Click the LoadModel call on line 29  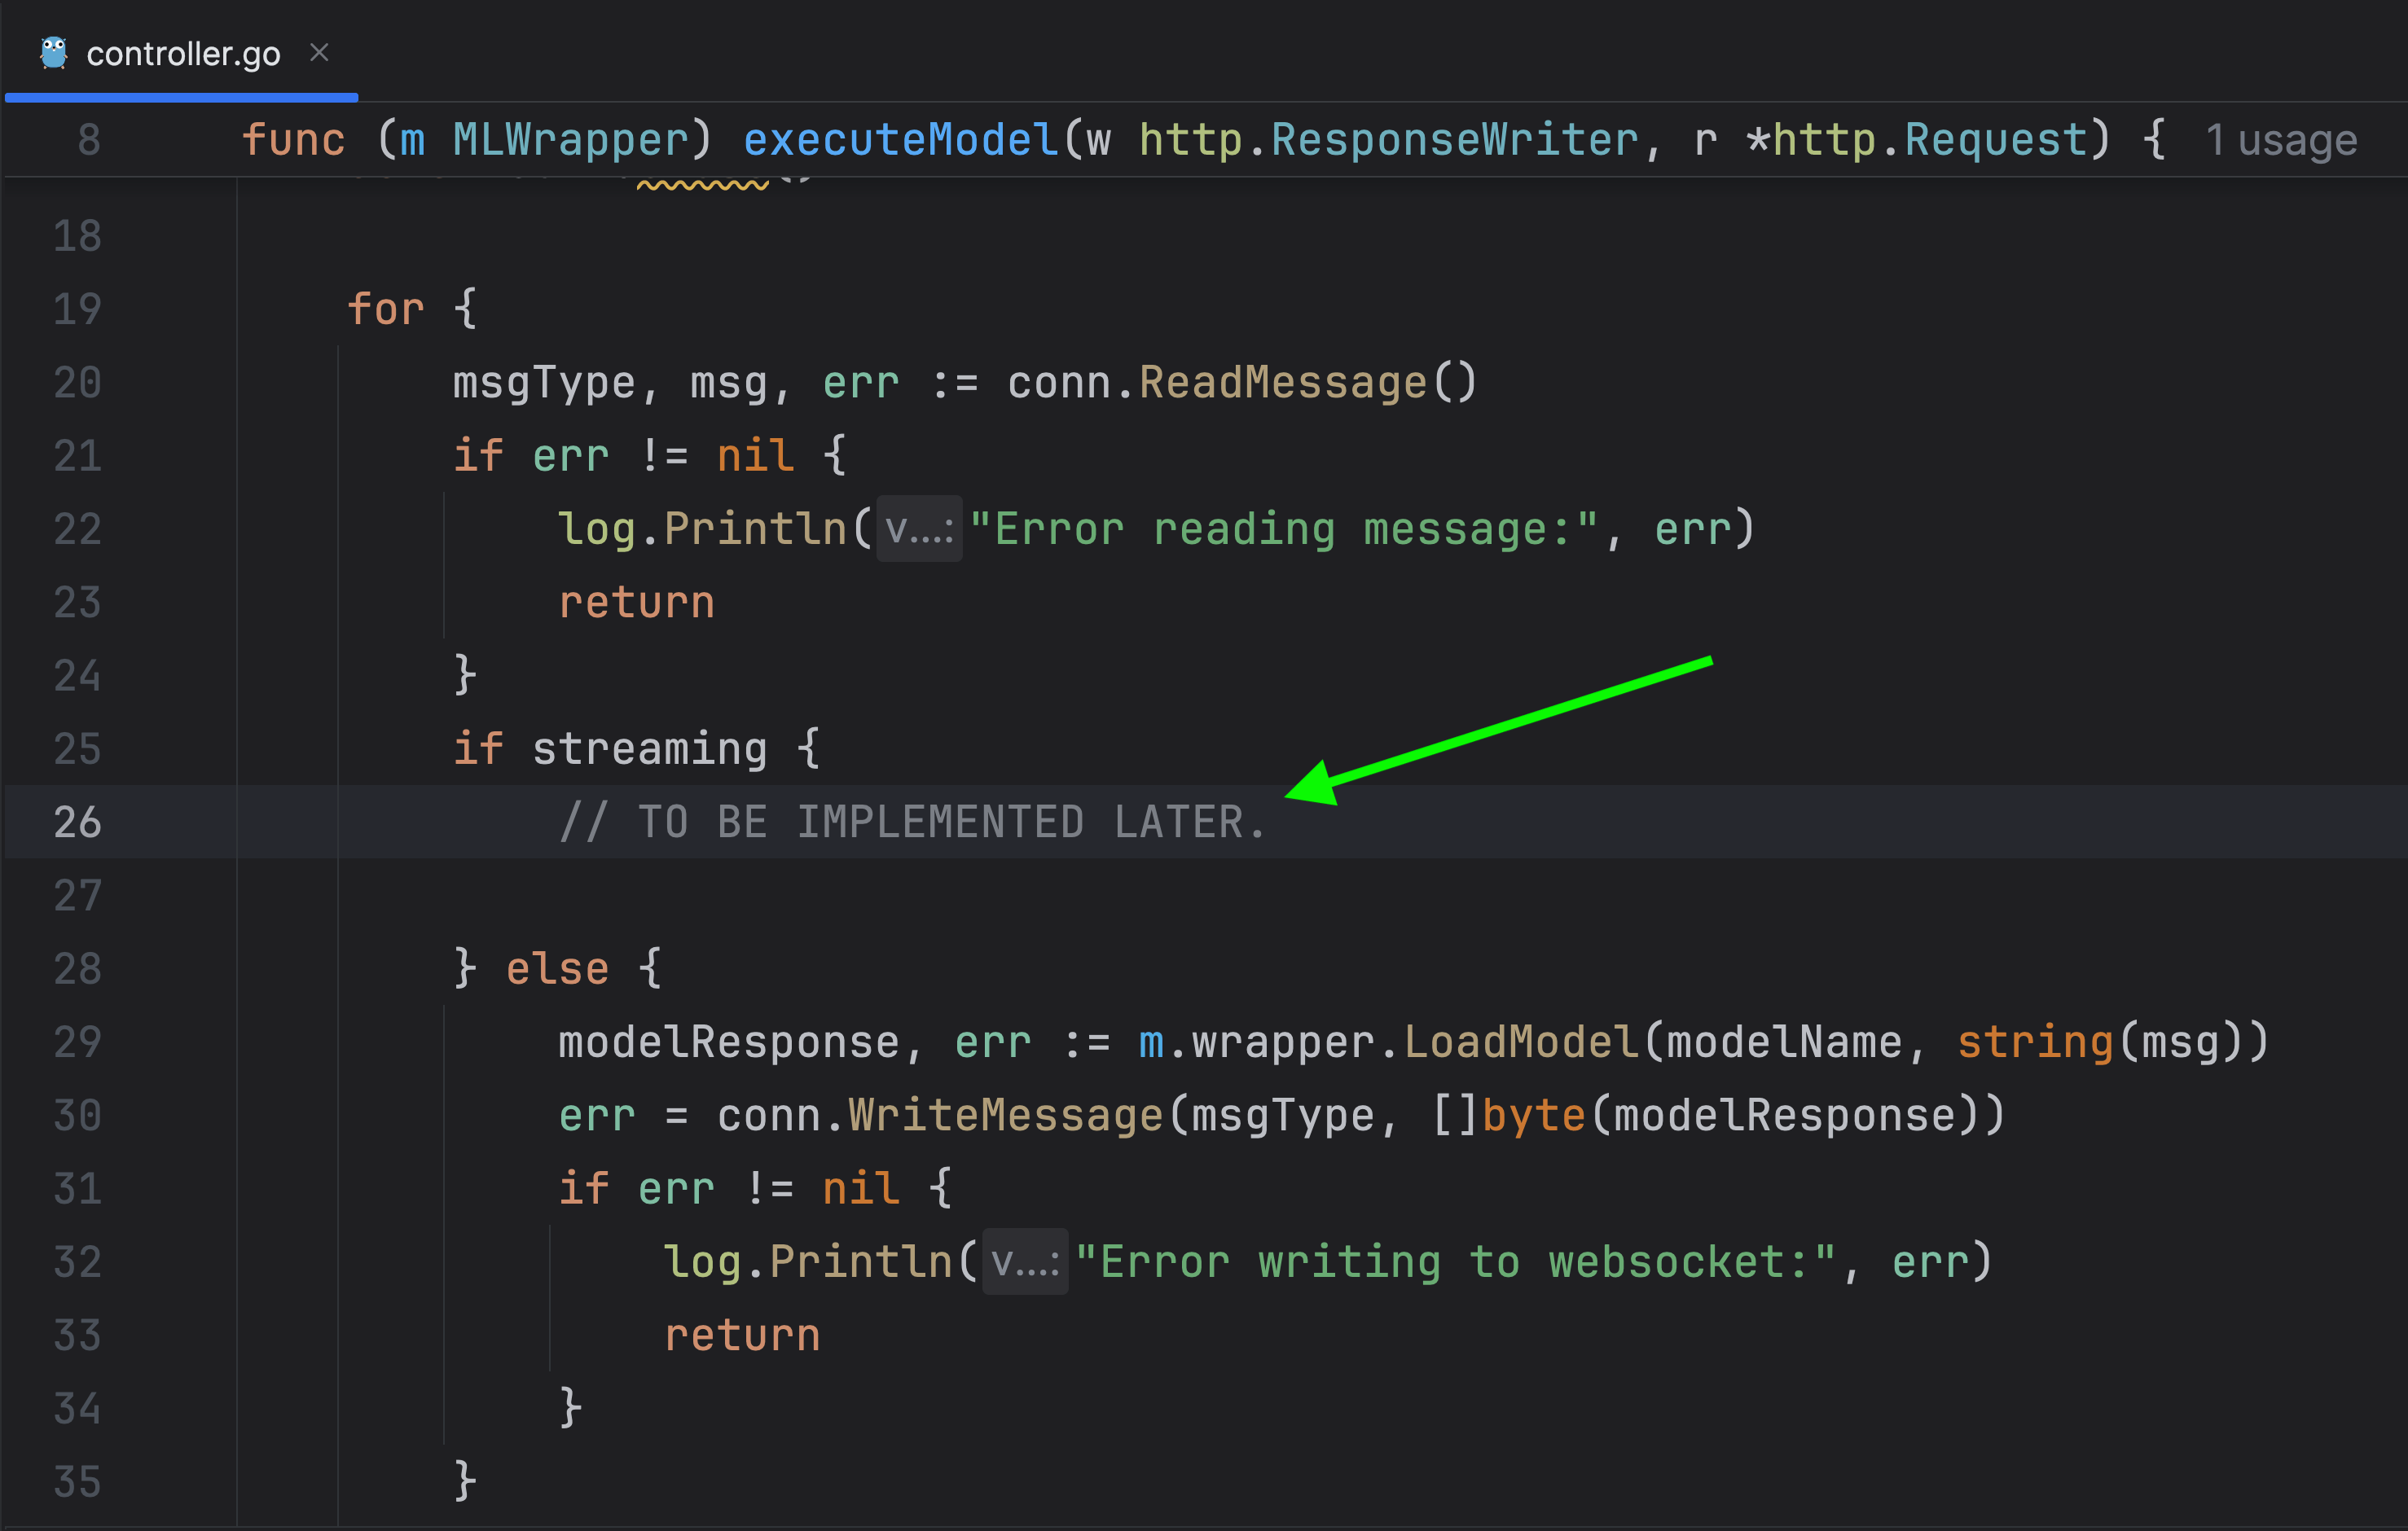click(1520, 1042)
